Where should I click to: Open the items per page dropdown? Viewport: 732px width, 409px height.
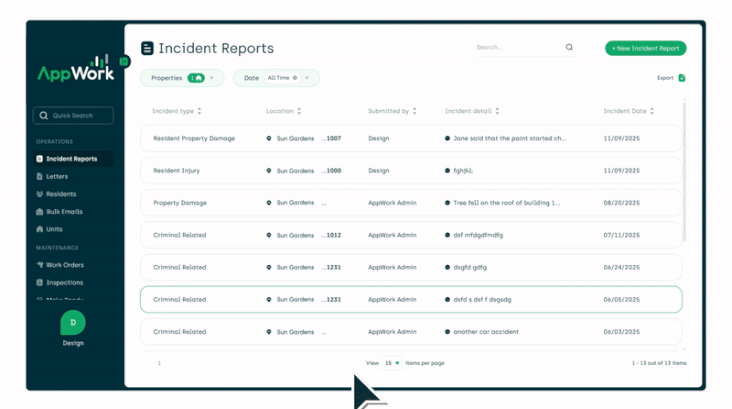point(392,363)
